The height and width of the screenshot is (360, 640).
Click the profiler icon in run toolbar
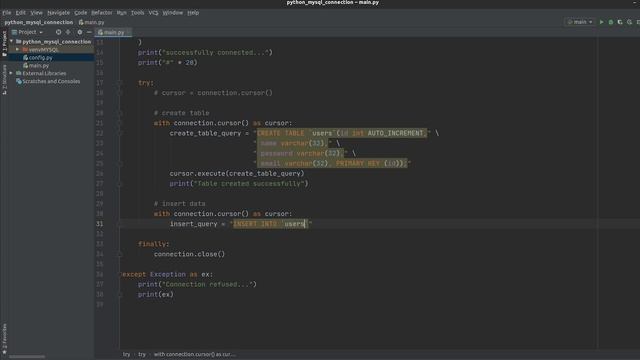click(x=629, y=22)
